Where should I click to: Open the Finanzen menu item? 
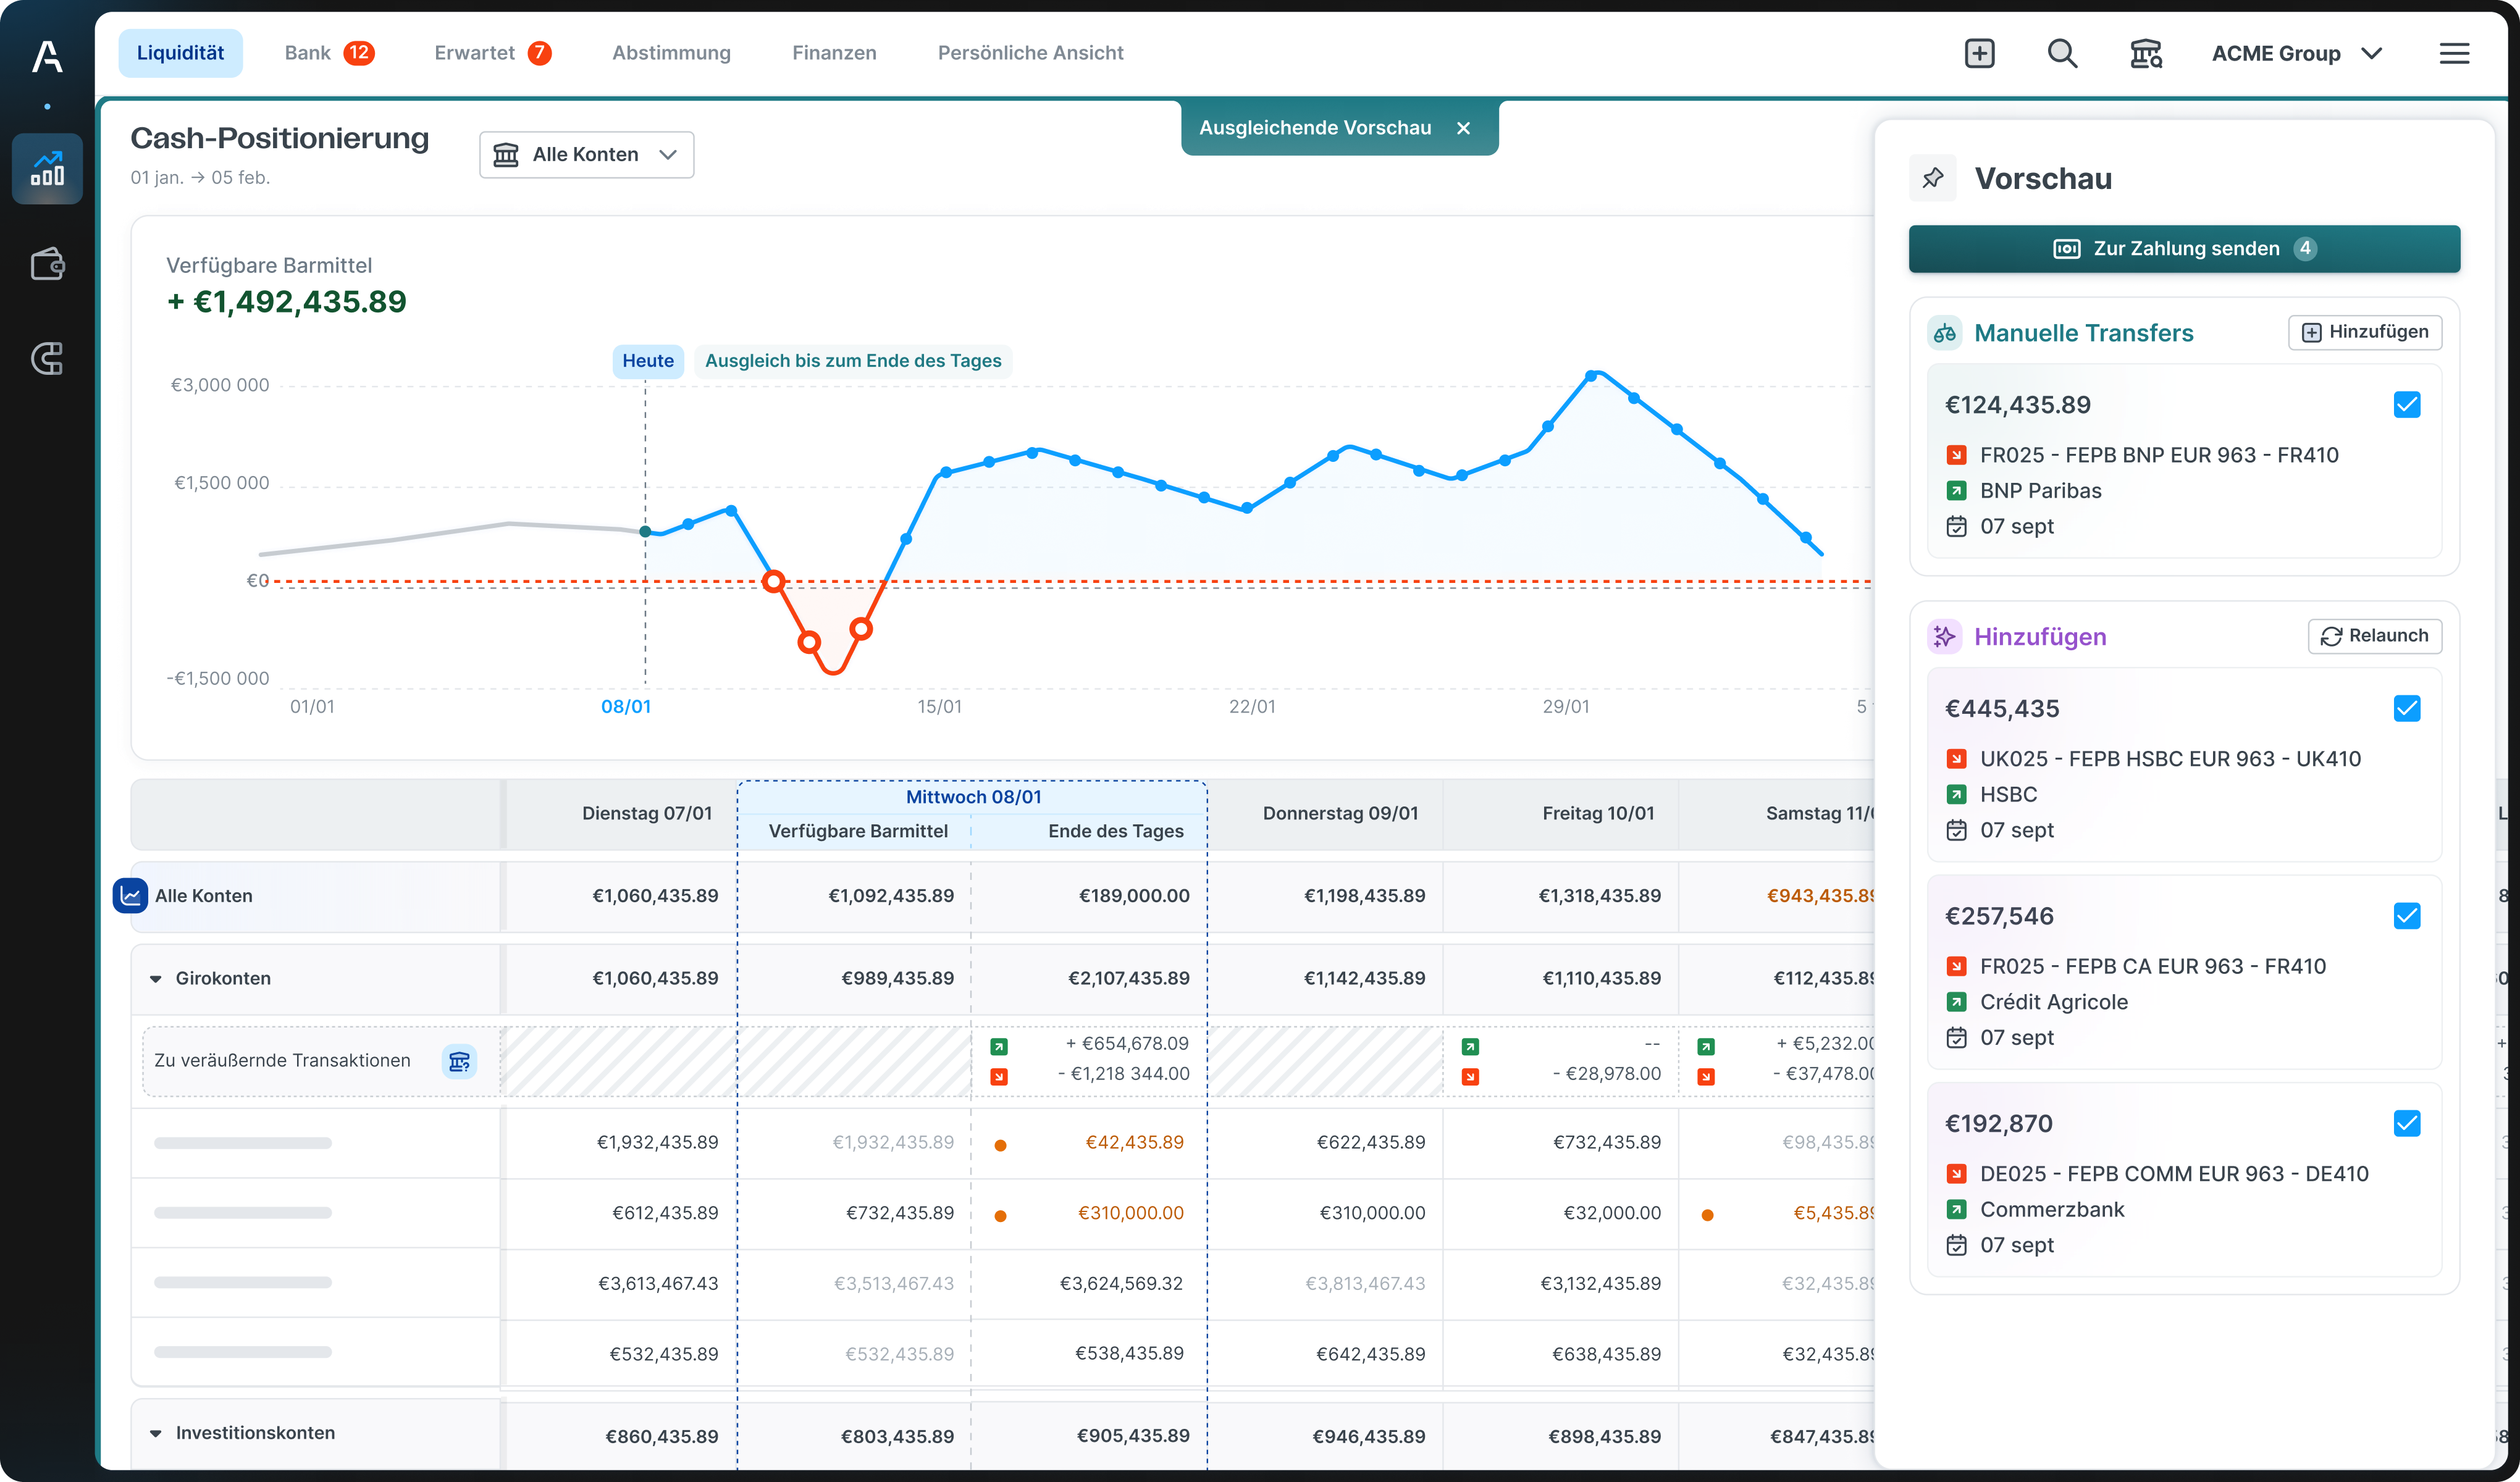click(834, 53)
